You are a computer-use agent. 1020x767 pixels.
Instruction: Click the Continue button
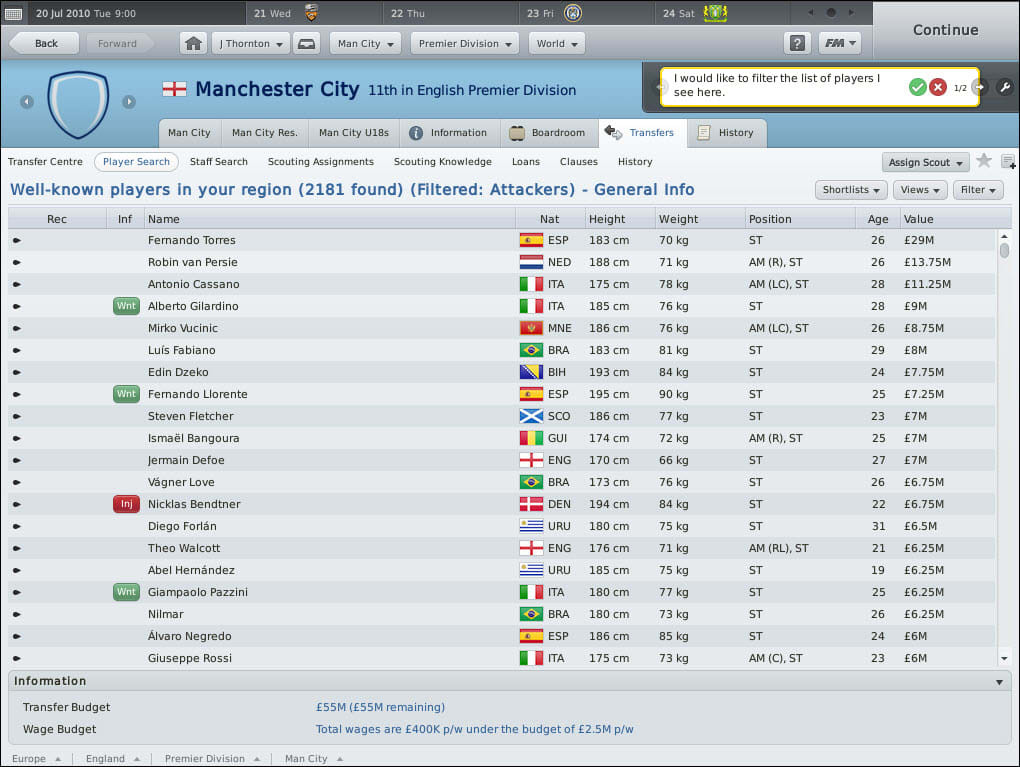coord(945,30)
